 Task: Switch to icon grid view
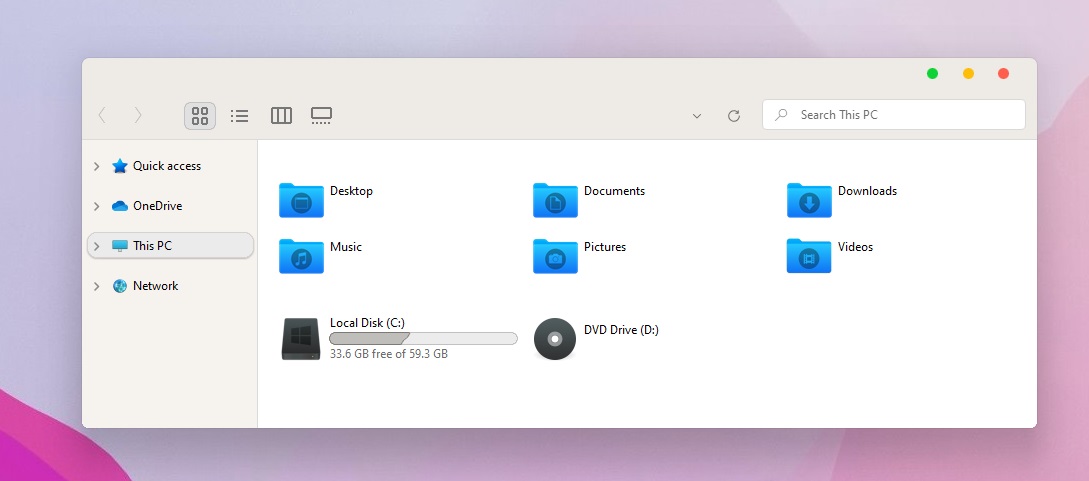coord(200,116)
